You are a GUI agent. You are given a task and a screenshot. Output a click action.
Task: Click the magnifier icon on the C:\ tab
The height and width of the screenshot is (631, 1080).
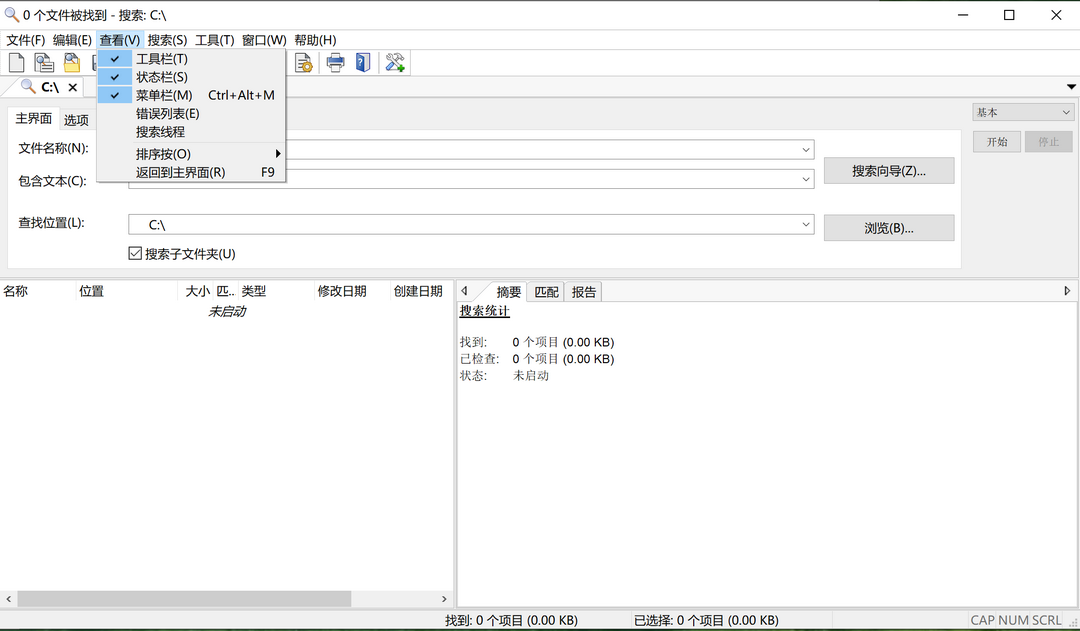point(27,87)
